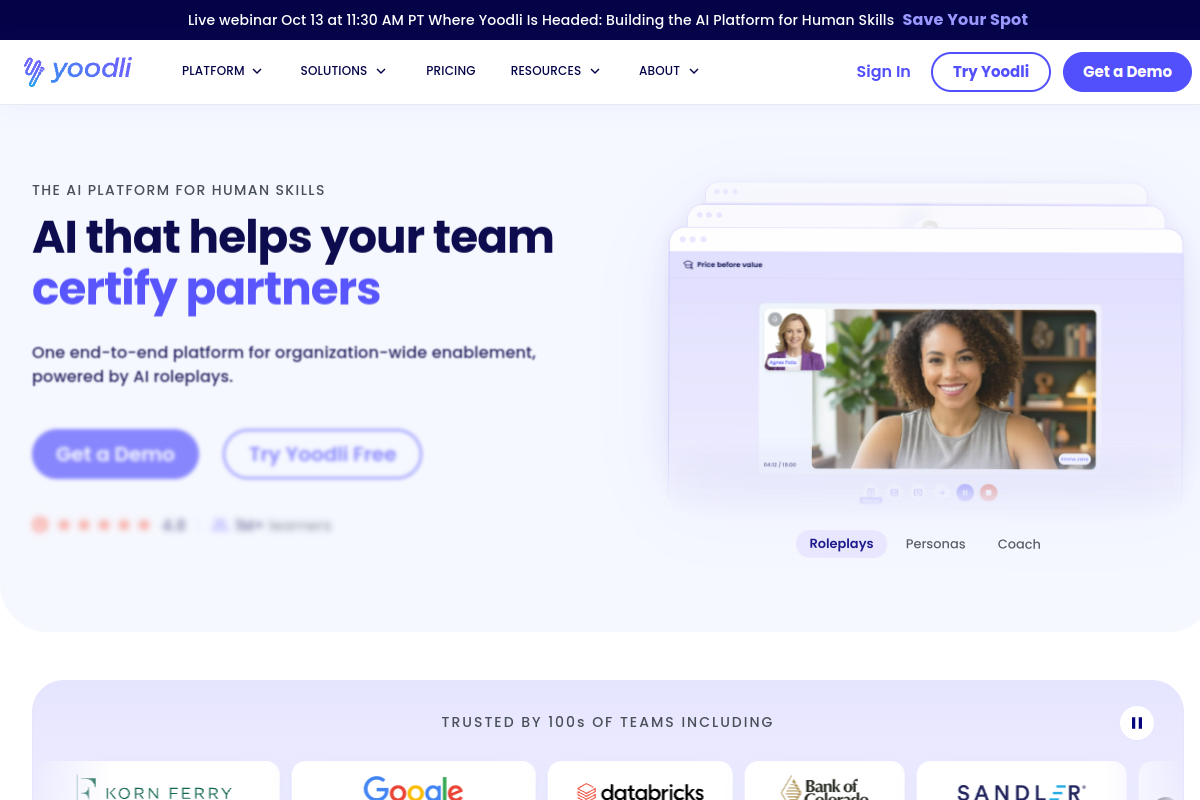The width and height of the screenshot is (1200, 800).
Task: Open the Resources dropdown menu
Action: (555, 71)
